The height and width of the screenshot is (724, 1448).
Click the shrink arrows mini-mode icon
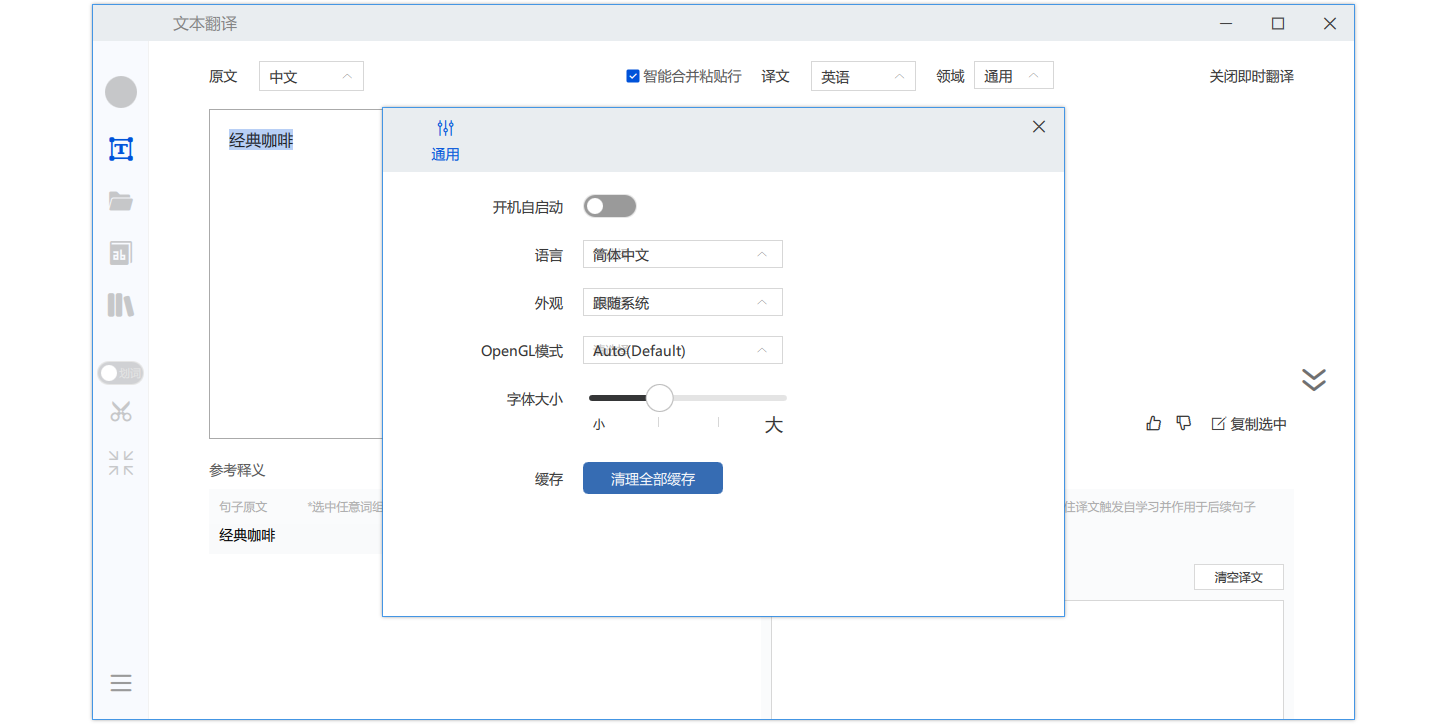click(121, 463)
